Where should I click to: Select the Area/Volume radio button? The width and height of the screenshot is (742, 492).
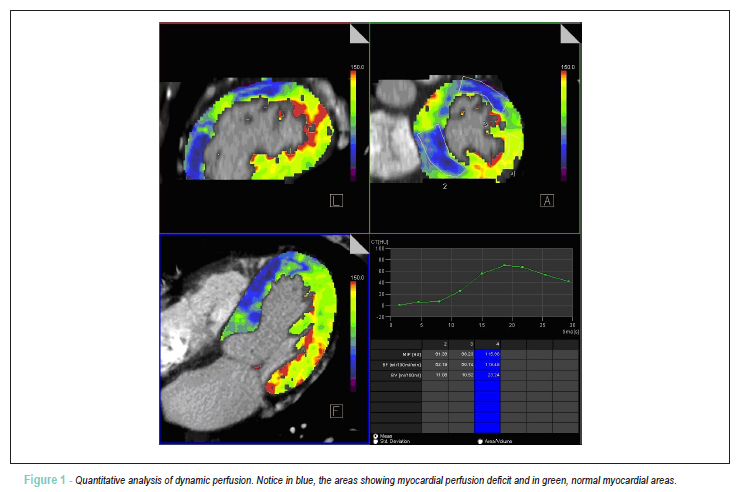click(480, 441)
